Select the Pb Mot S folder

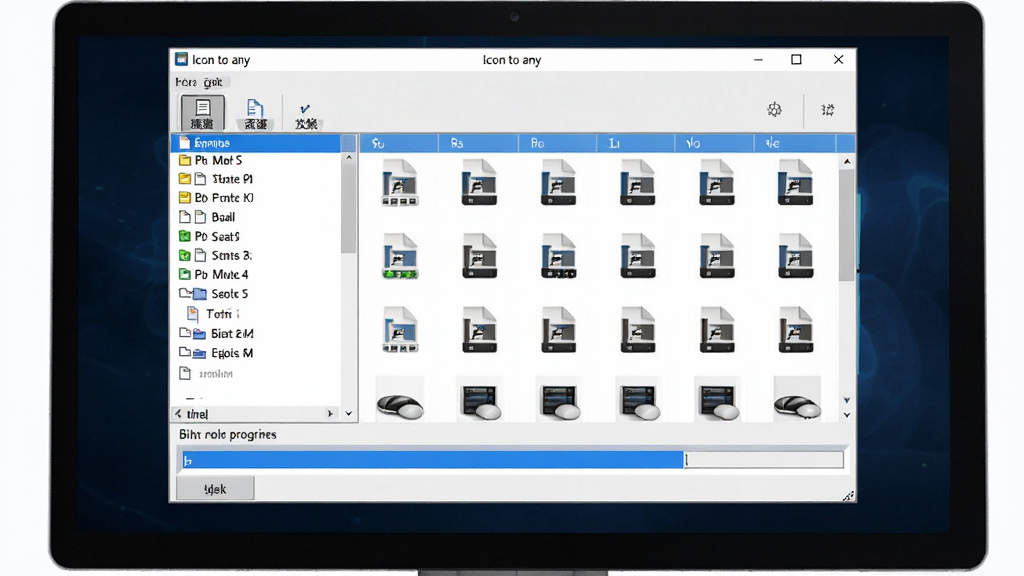210,160
